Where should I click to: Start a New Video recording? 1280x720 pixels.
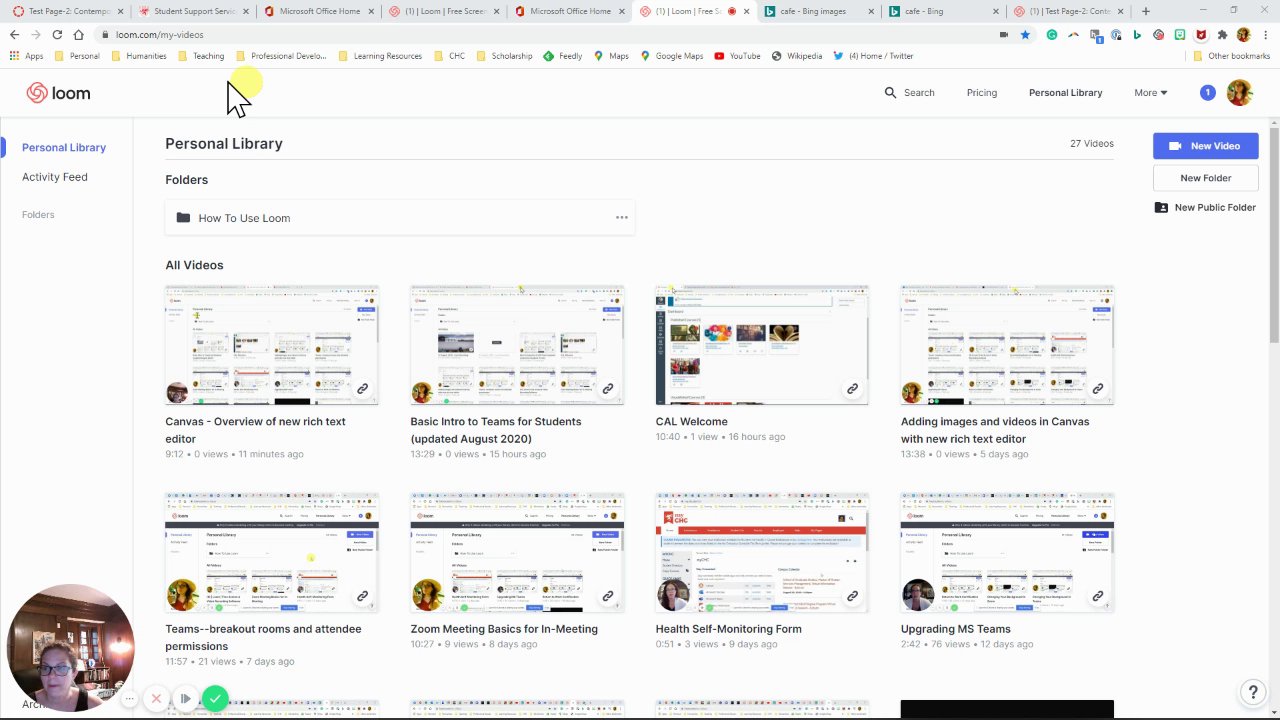1205,146
